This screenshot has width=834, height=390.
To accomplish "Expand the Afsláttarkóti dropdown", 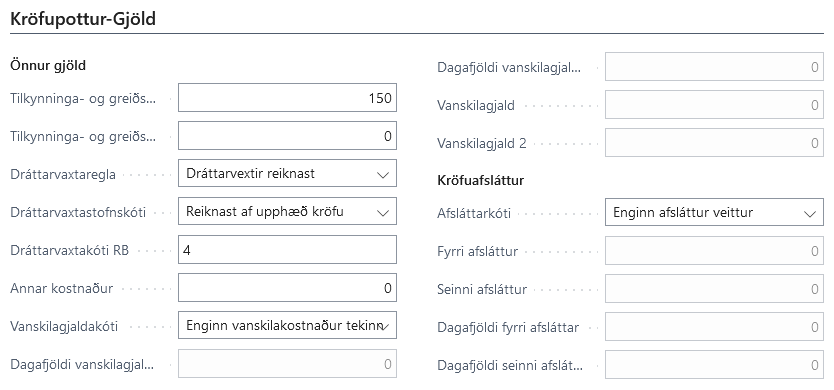I will [714, 212].
